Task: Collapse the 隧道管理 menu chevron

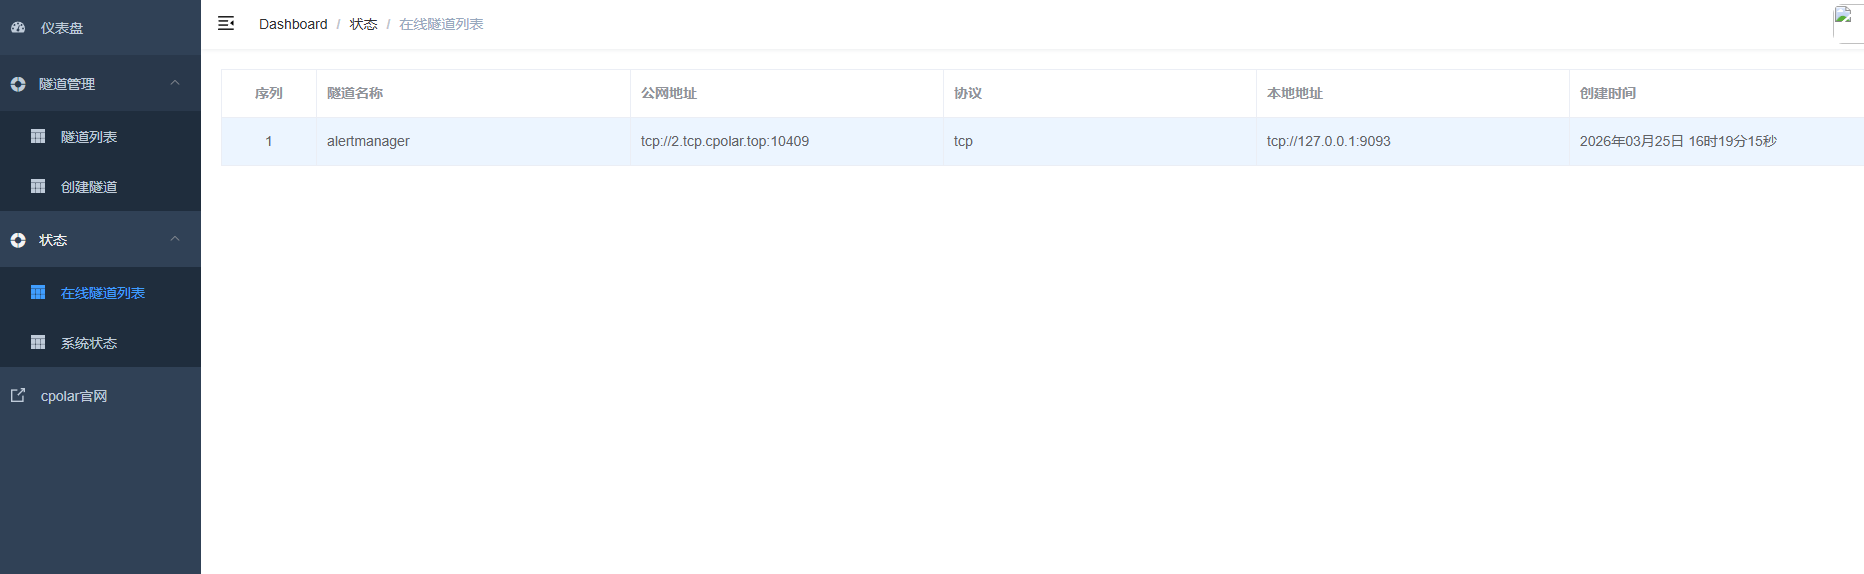Action: tap(175, 83)
